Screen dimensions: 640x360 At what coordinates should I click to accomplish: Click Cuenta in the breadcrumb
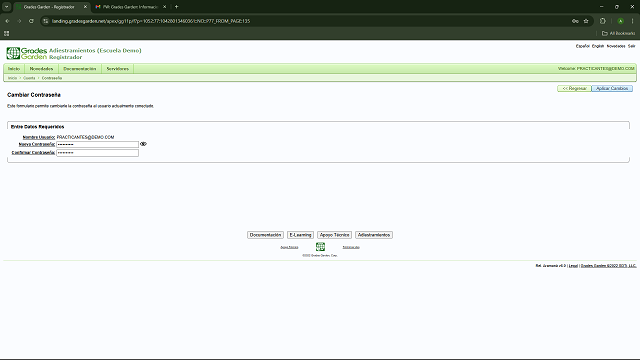pyautogui.click(x=29, y=78)
